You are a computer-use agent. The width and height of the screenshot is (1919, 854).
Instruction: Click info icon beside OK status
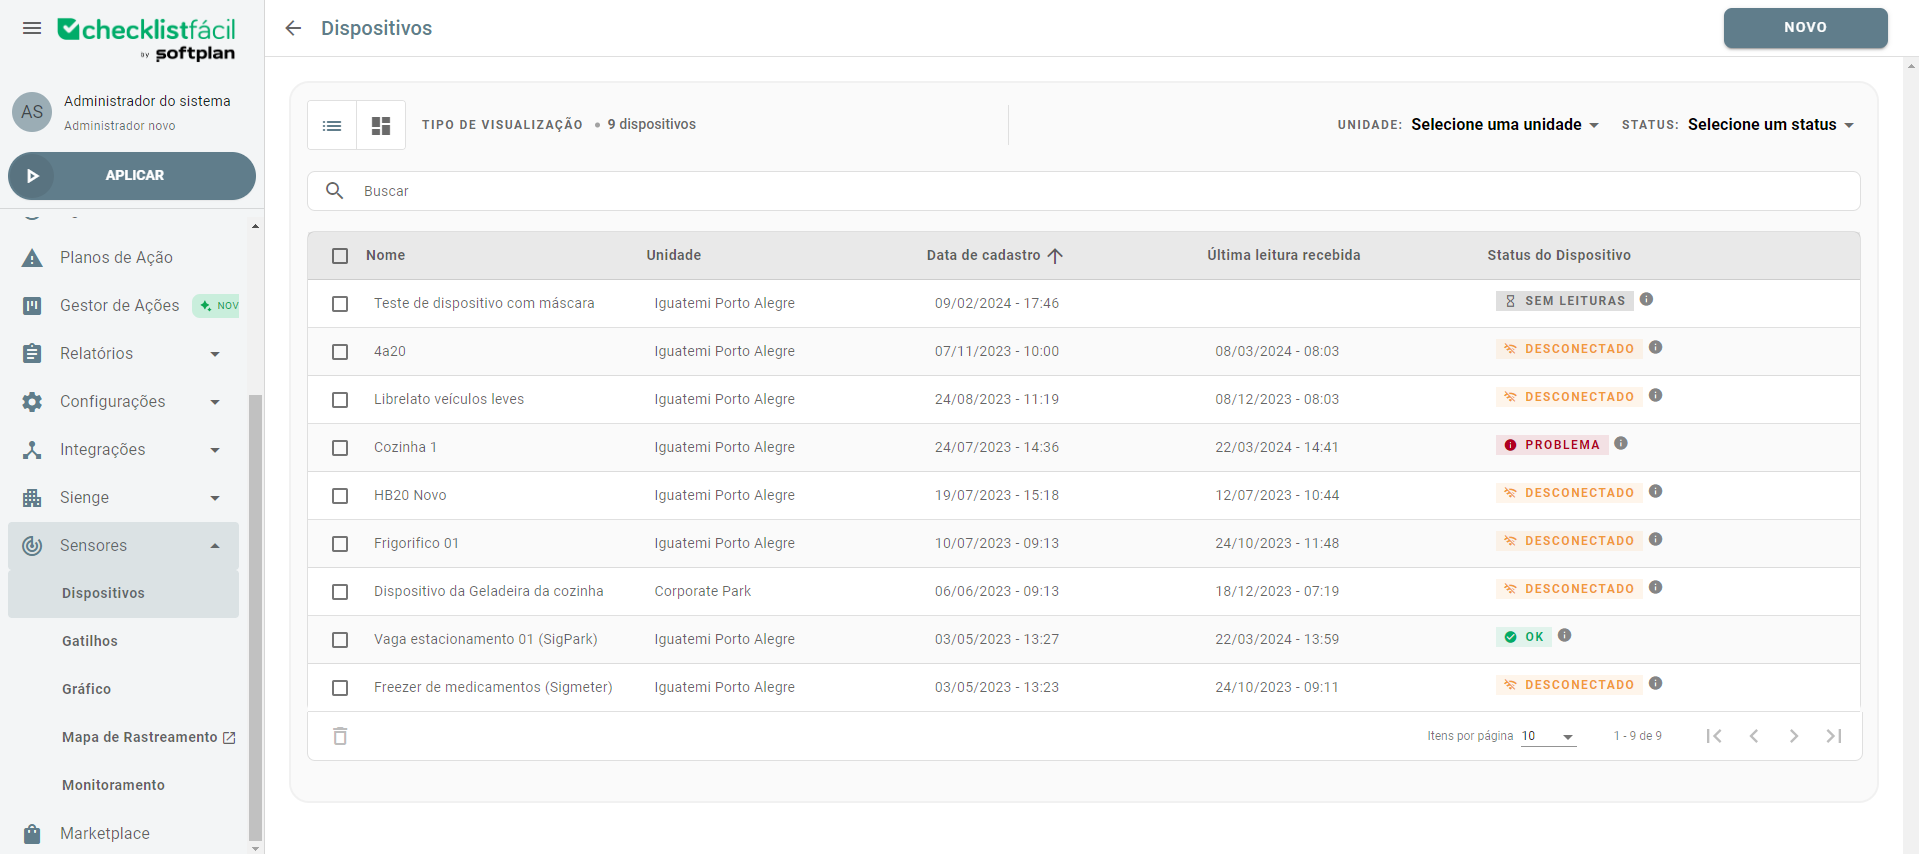[x=1565, y=635]
